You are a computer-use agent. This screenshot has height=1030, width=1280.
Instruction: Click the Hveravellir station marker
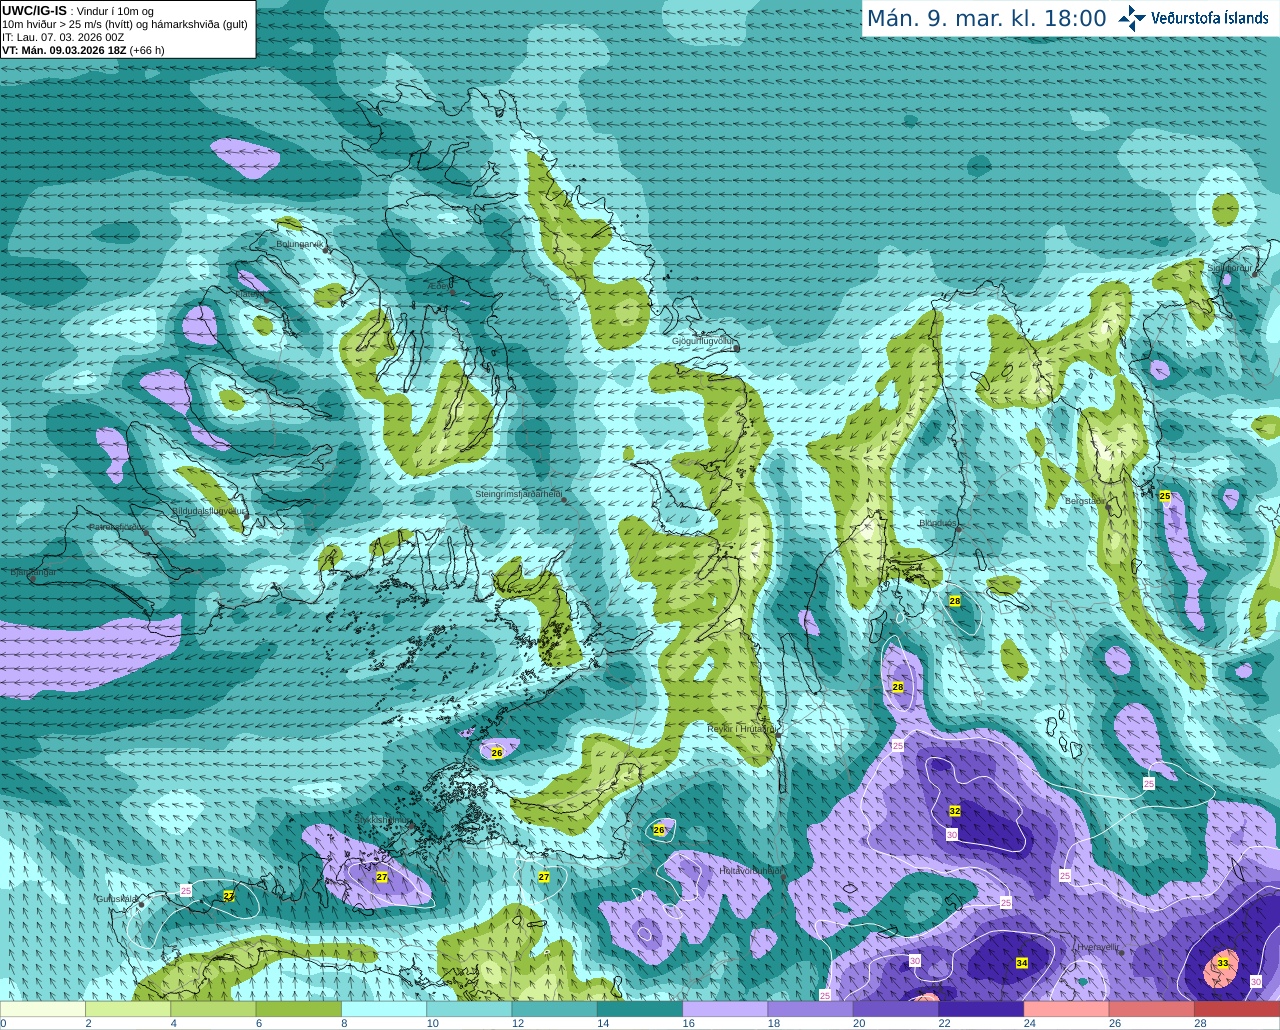pos(1121,953)
